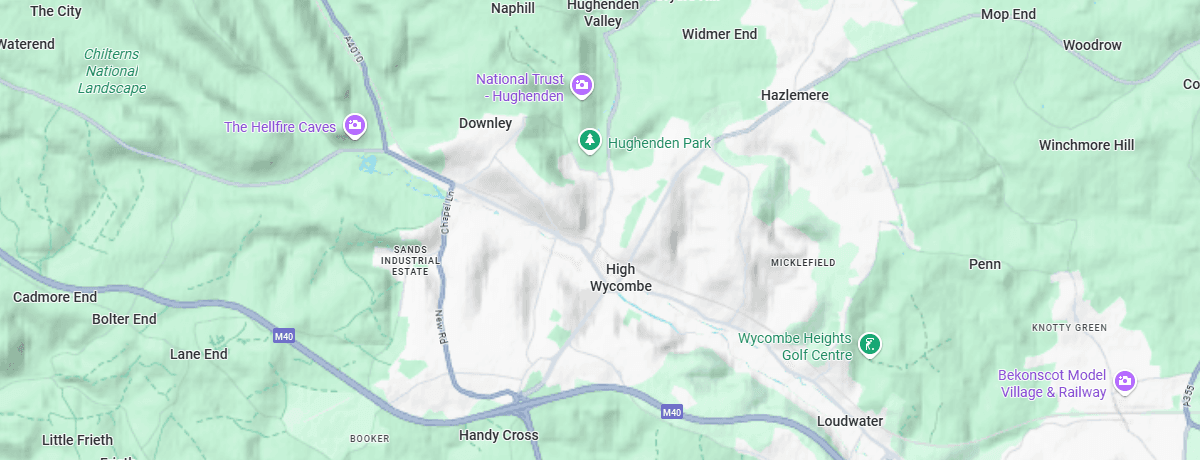This screenshot has width=1200, height=460.
Task: Click the Loudwater place name
Action: pyautogui.click(x=850, y=421)
